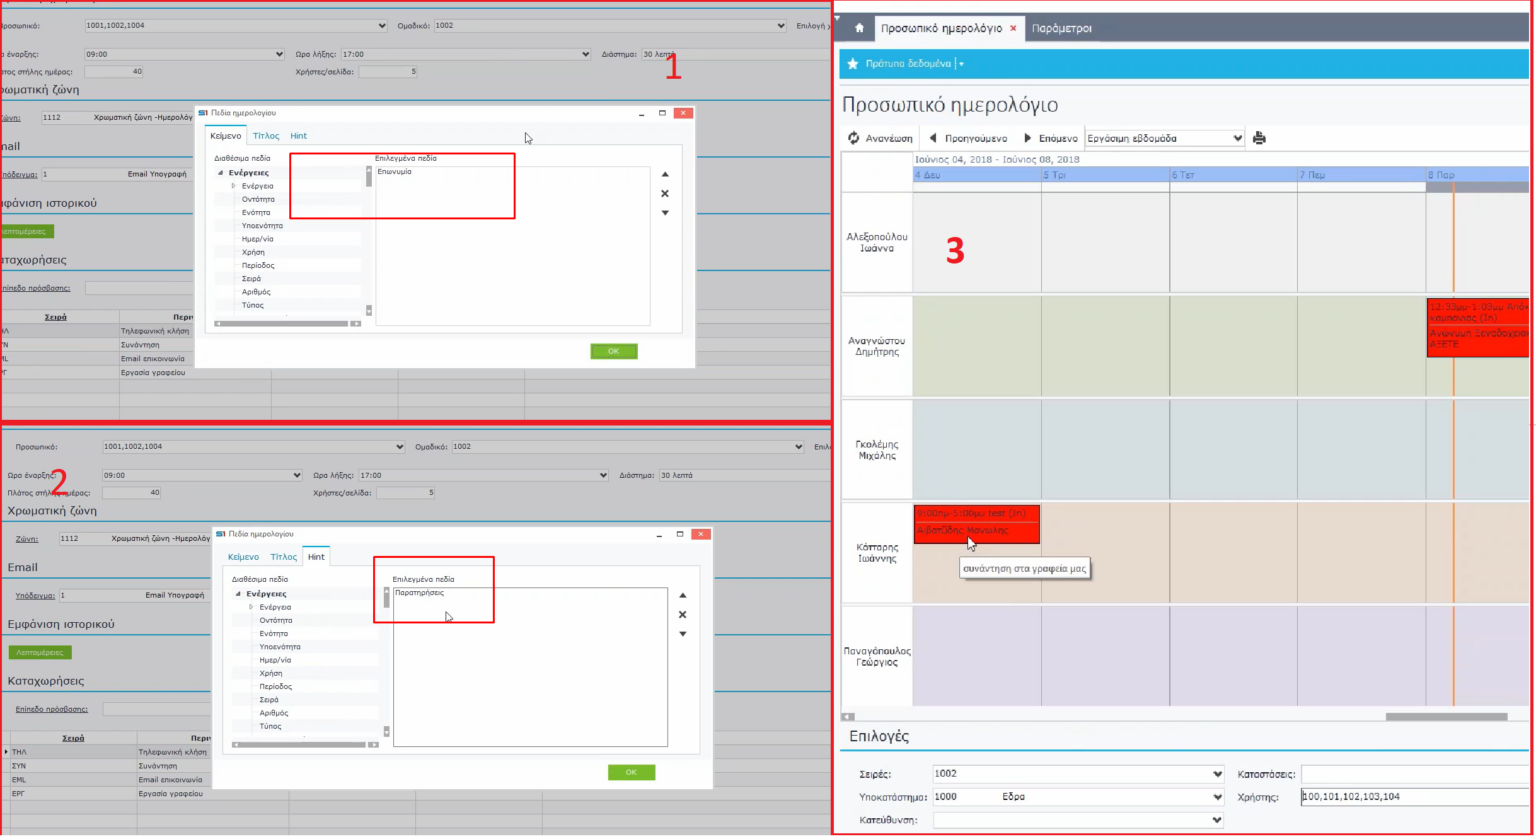The width and height of the screenshot is (1536, 839).
Task: Click the calendar's horizontal scrollbar thumb
Action: (x=1446, y=716)
